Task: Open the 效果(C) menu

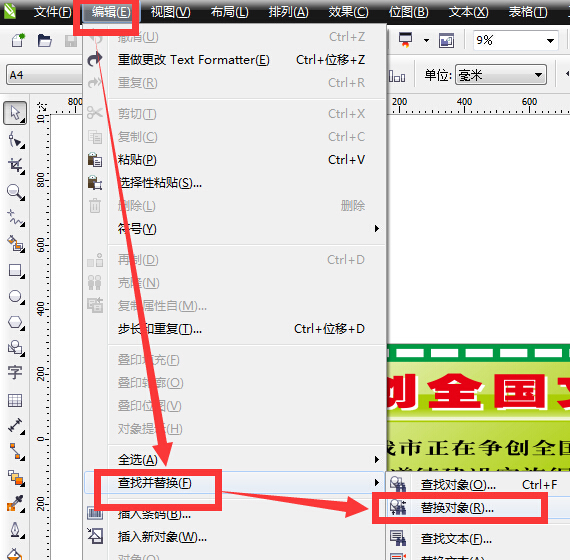Action: (348, 12)
